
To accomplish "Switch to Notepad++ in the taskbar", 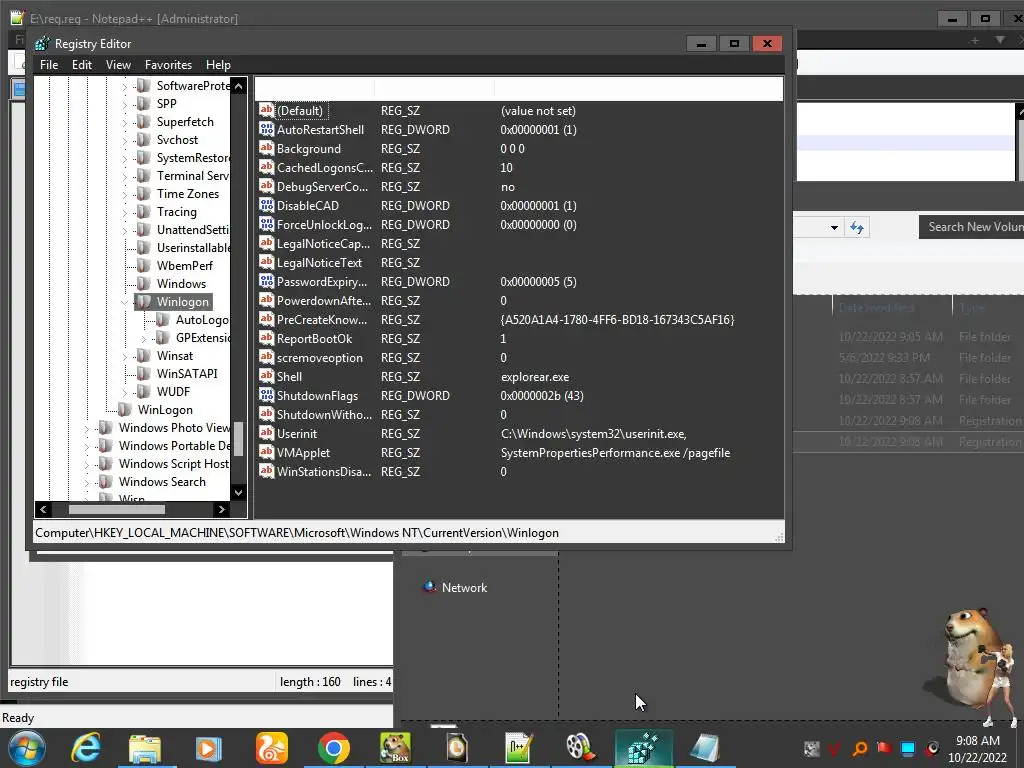I will [519, 748].
